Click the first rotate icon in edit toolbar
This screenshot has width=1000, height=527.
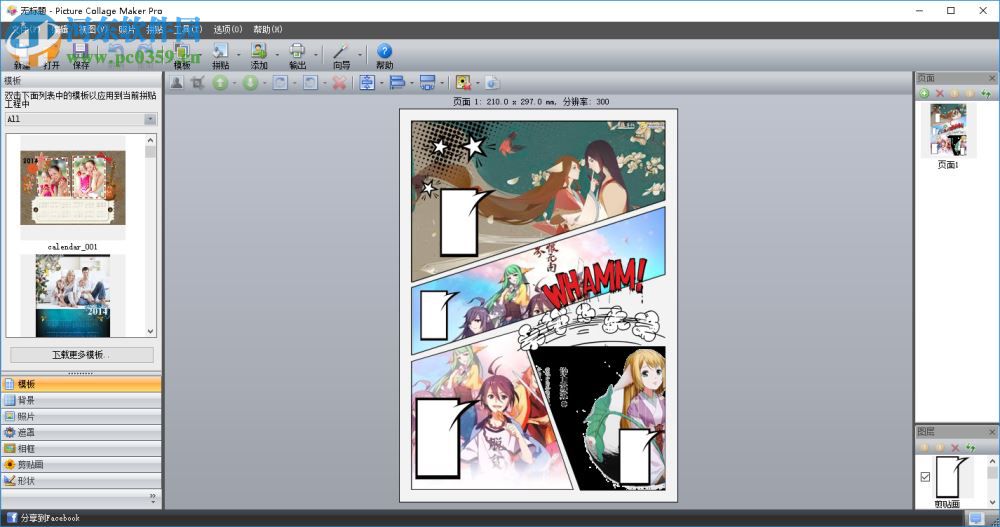tap(280, 82)
